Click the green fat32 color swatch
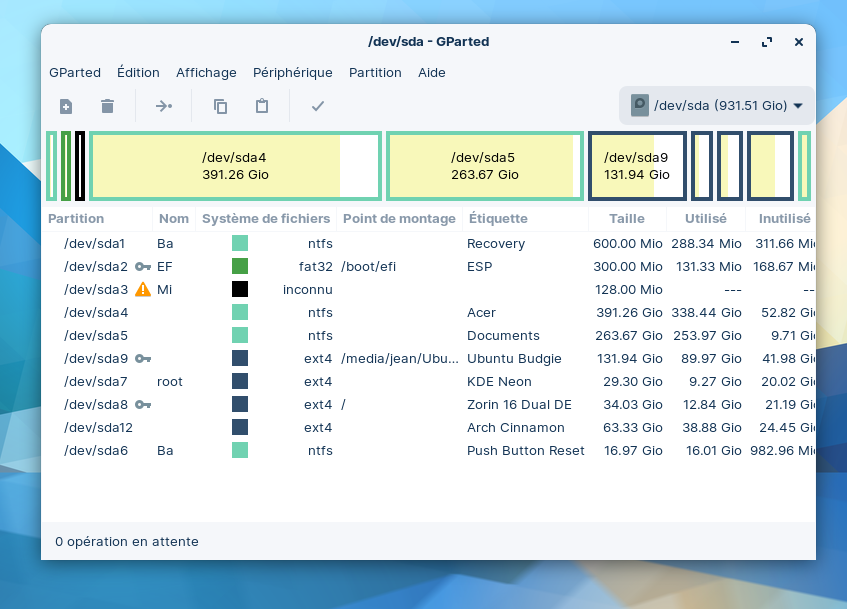The height and width of the screenshot is (609, 847). [240, 266]
